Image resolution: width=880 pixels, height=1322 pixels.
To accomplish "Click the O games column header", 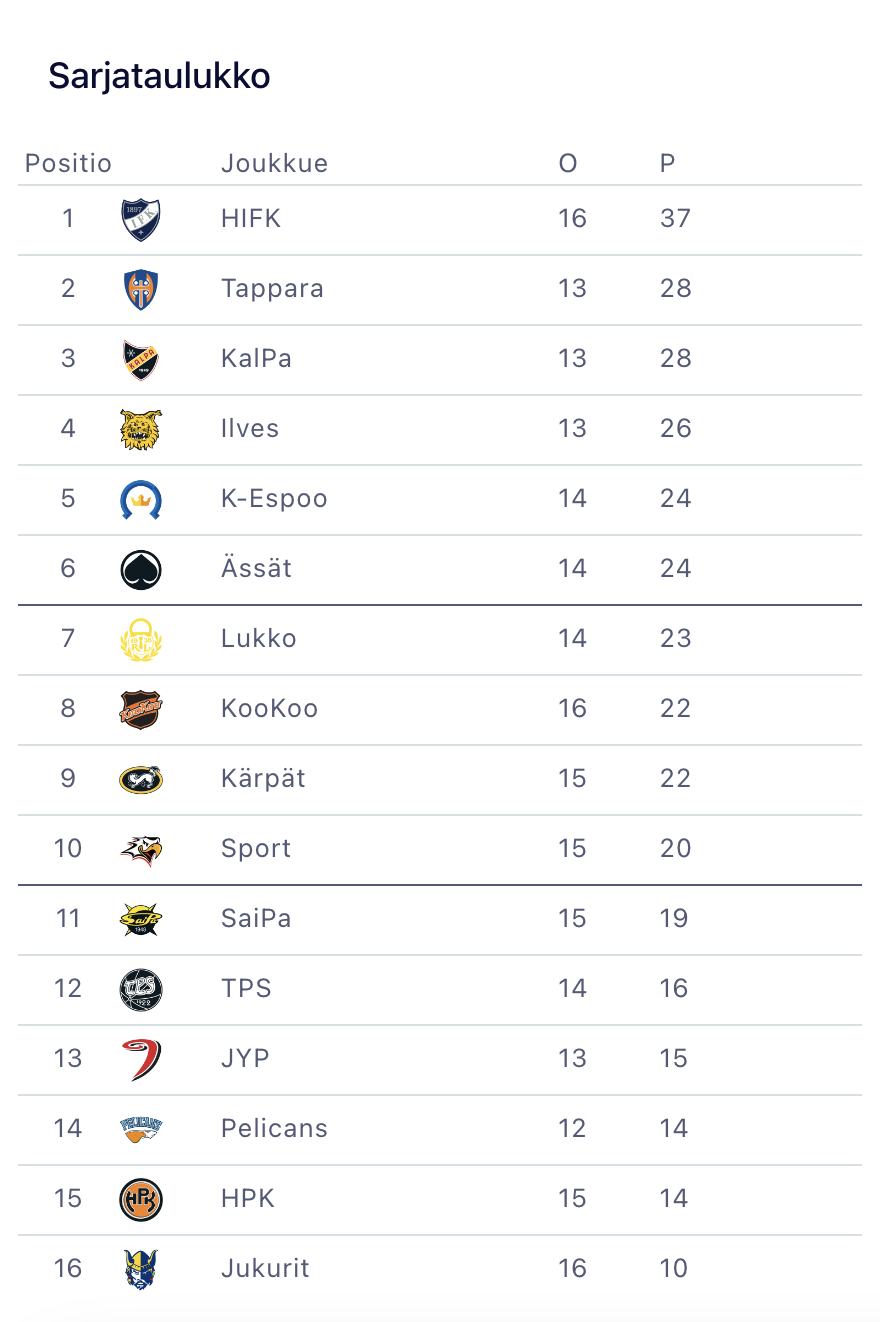I will click(x=568, y=163).
